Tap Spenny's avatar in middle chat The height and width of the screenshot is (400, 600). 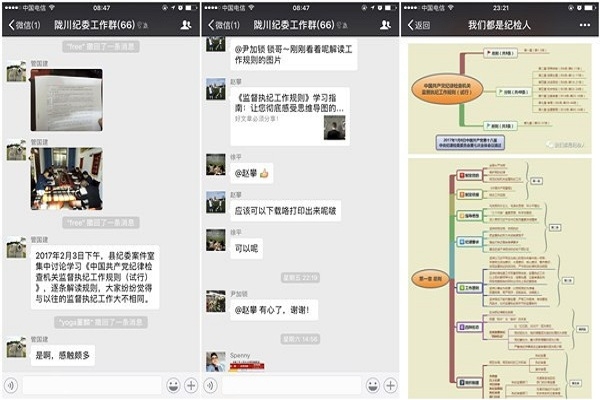click(x=215, y=361)
